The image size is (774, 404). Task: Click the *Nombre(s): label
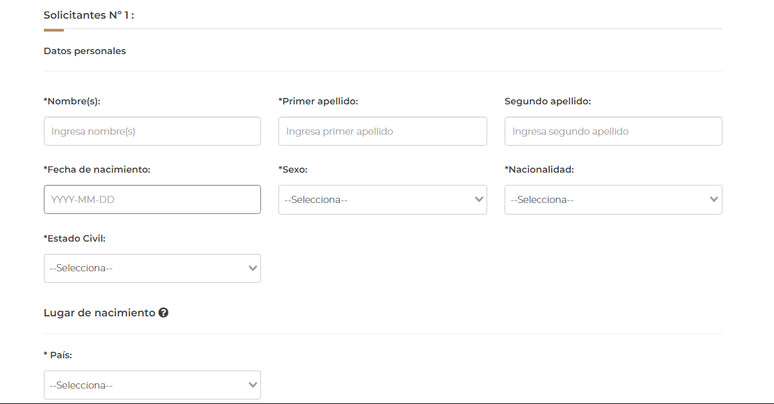[x=72, y=101]
